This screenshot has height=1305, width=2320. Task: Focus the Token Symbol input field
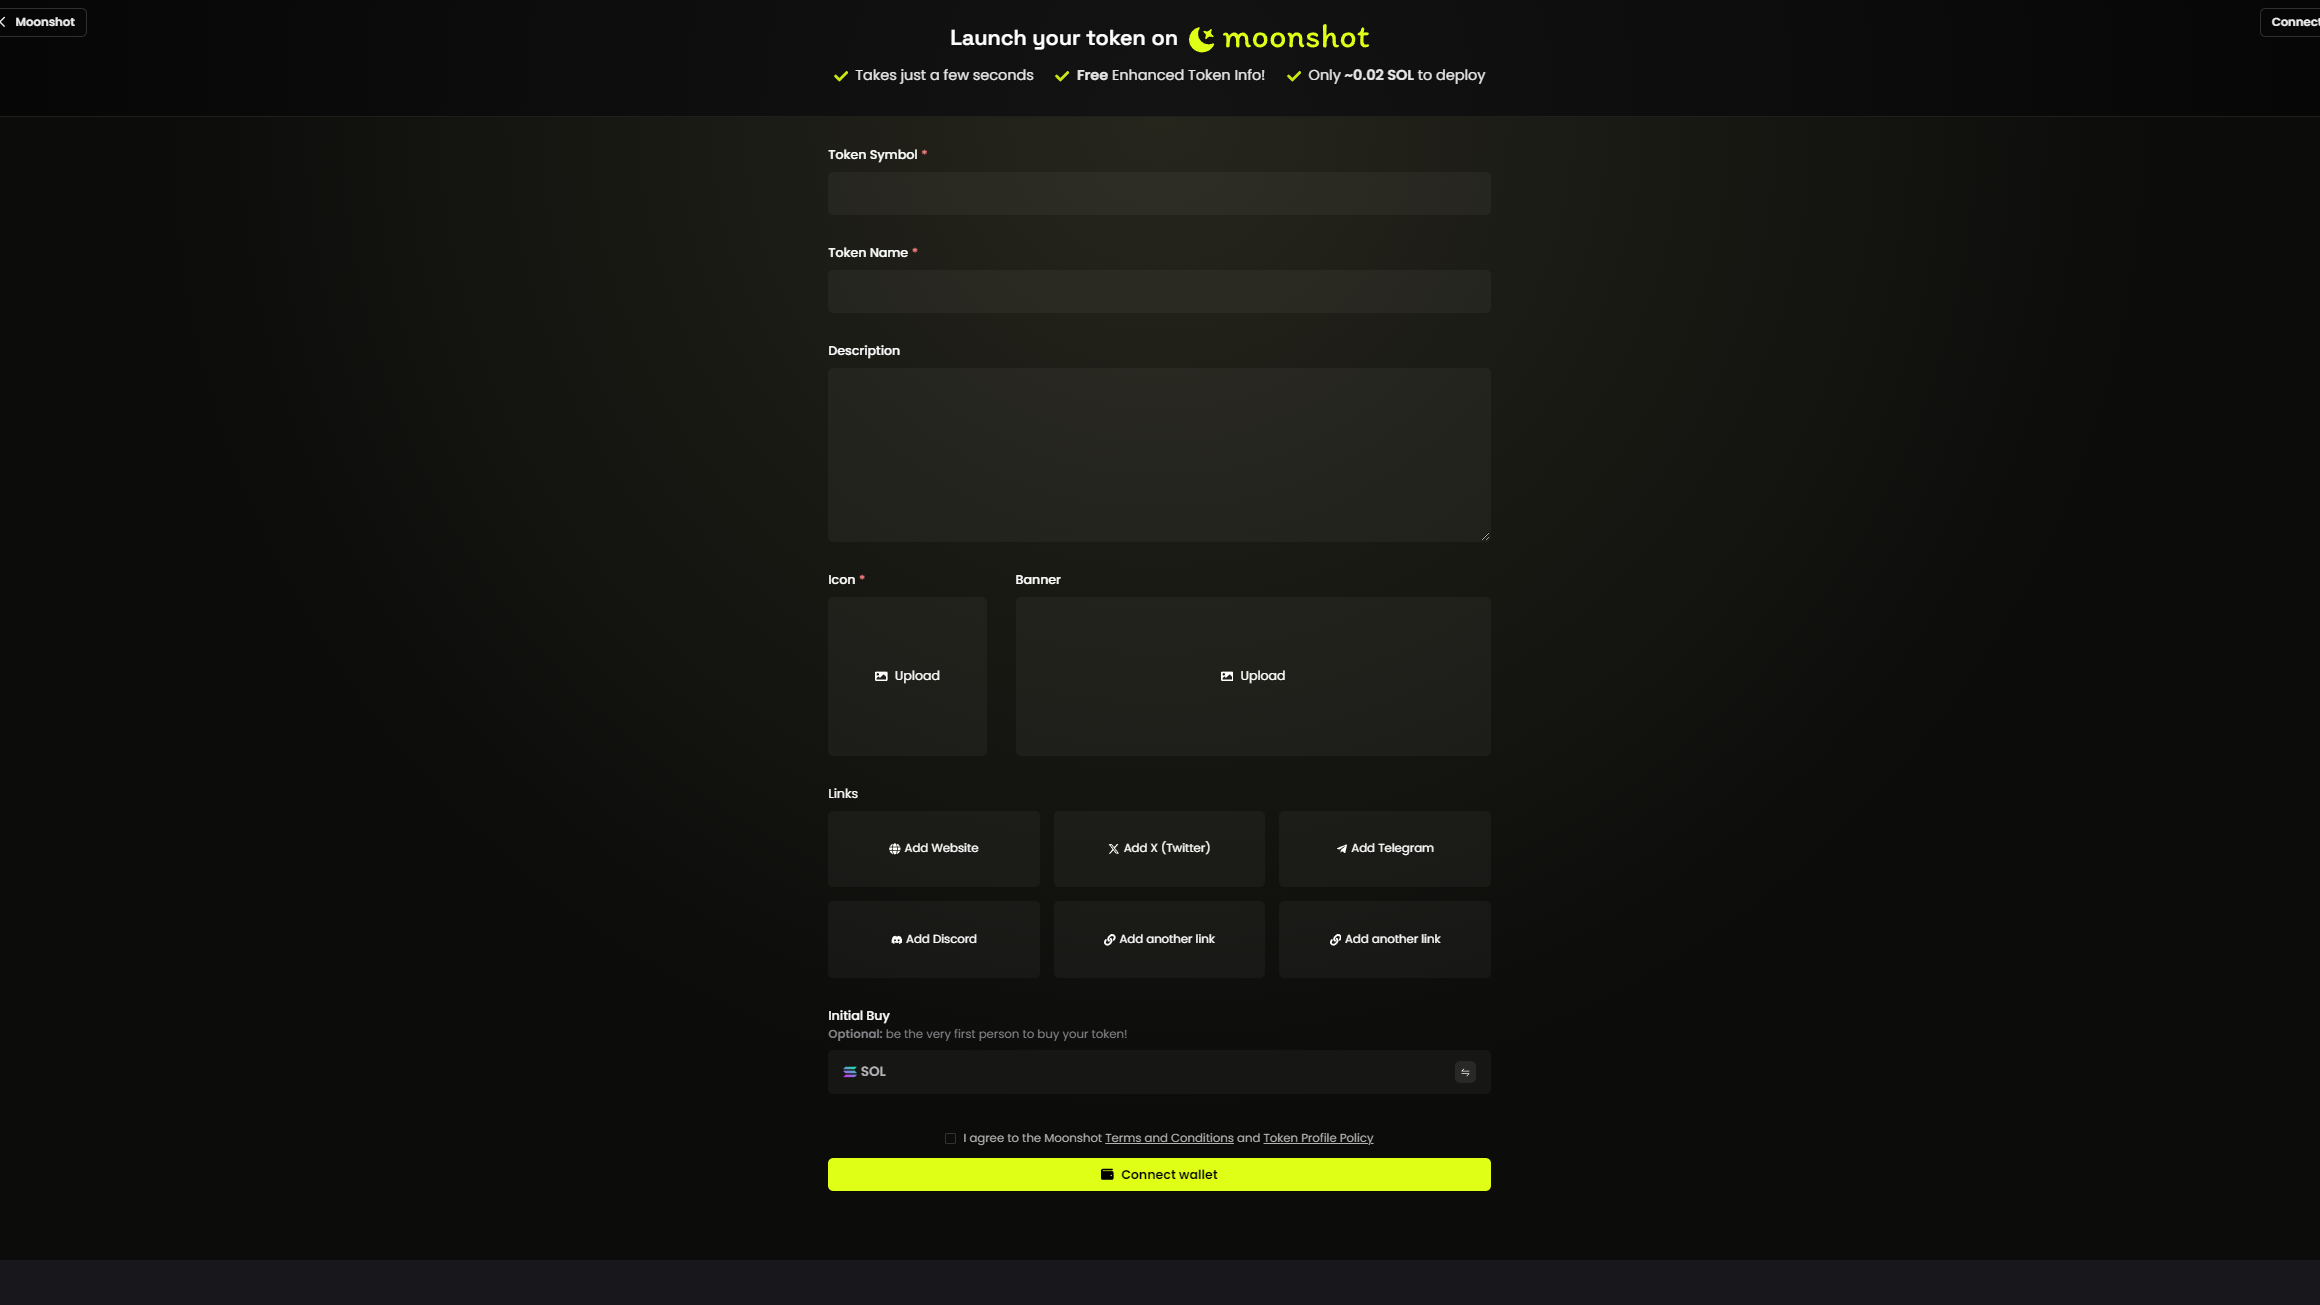1158,193
